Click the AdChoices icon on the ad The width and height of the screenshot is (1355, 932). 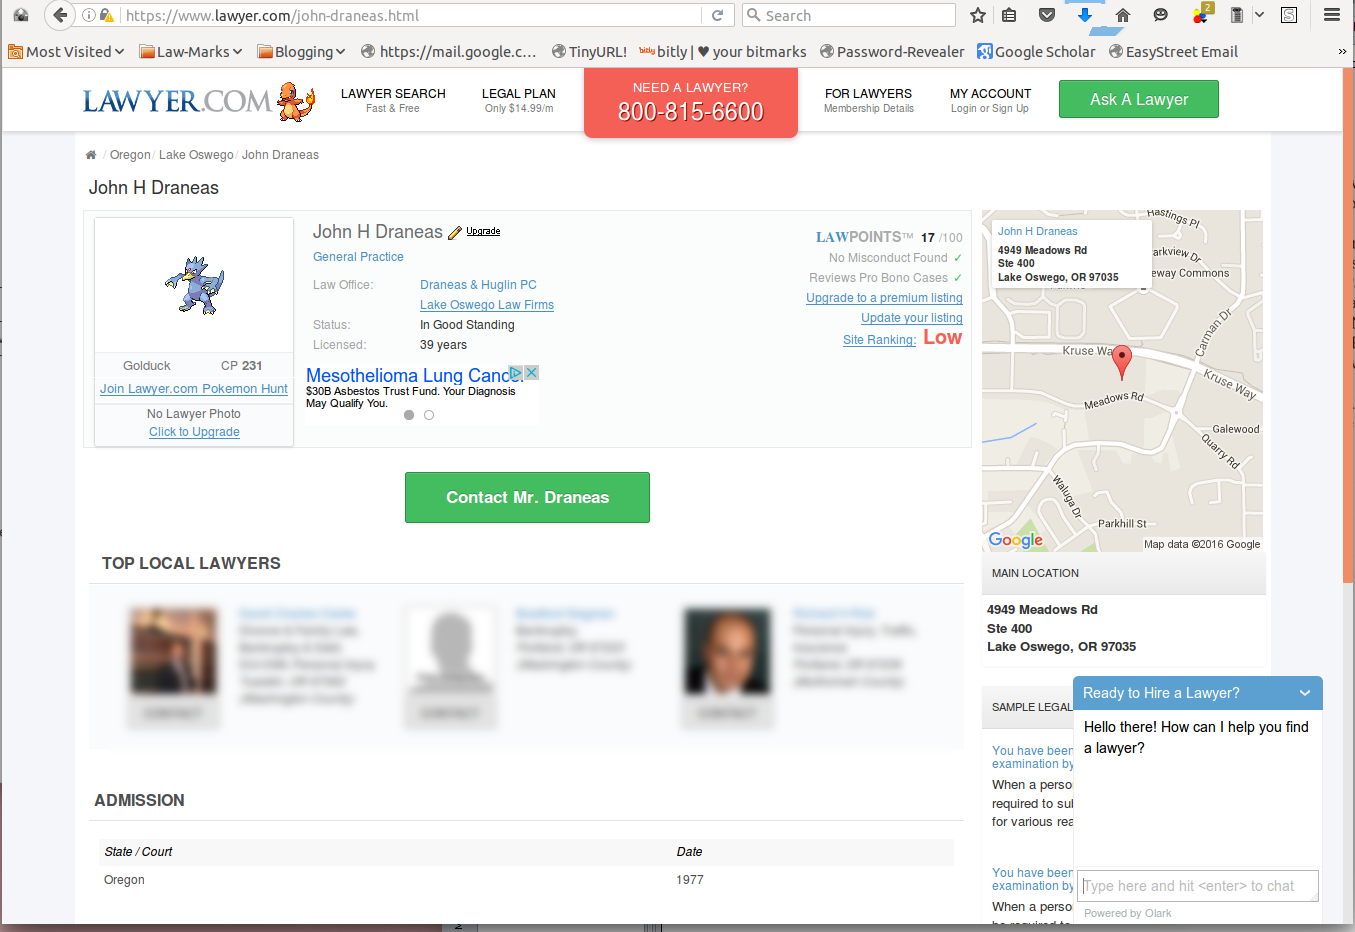[x=516, y=372]
